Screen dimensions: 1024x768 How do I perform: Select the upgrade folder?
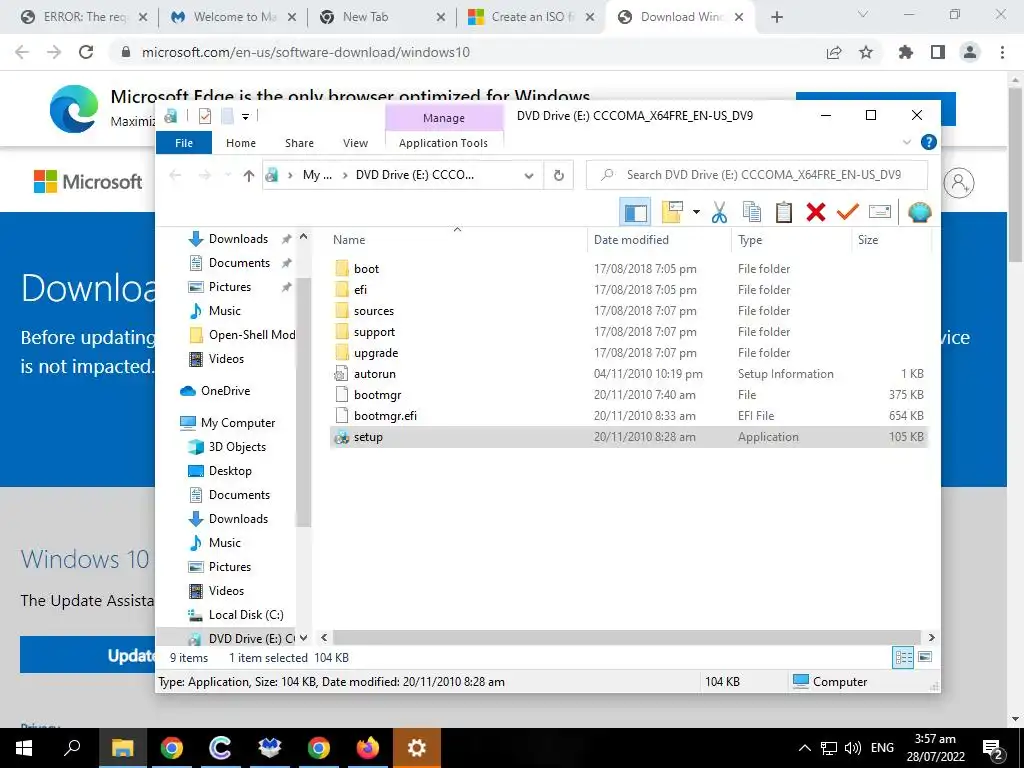pyautogui.click(x=376, y=353)
